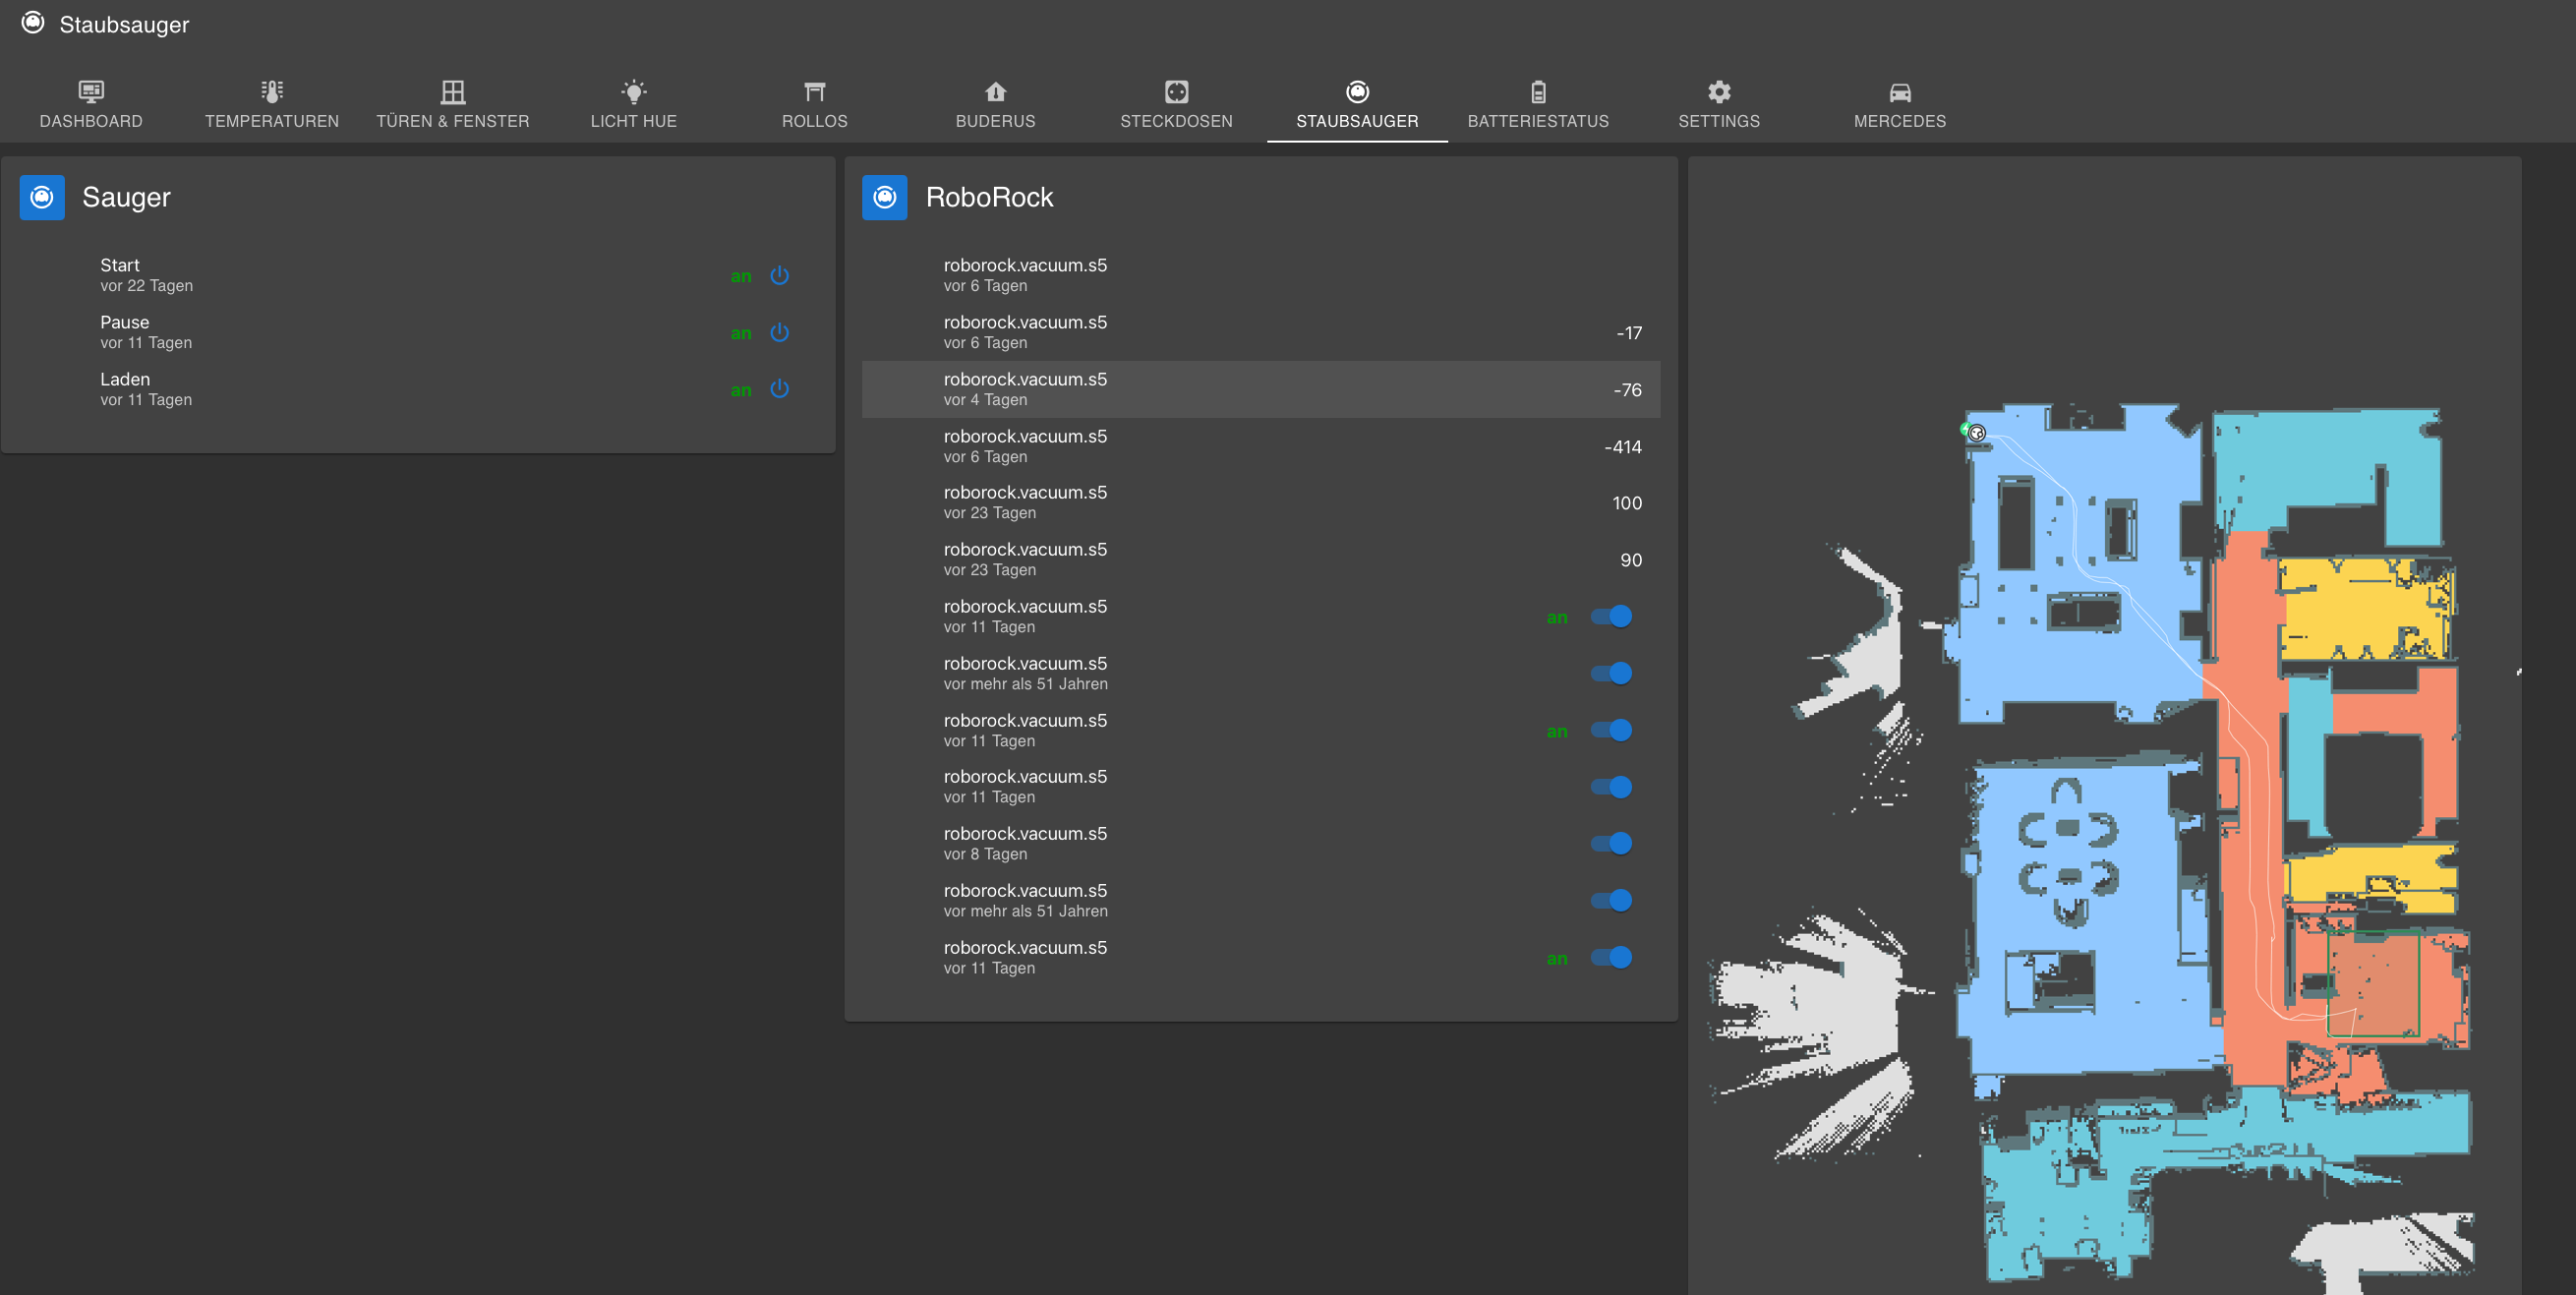This screenshot has width=2576, height=1295.
Task: Click the Staubsauger header logo icon
Action: (x=33, y=23)
